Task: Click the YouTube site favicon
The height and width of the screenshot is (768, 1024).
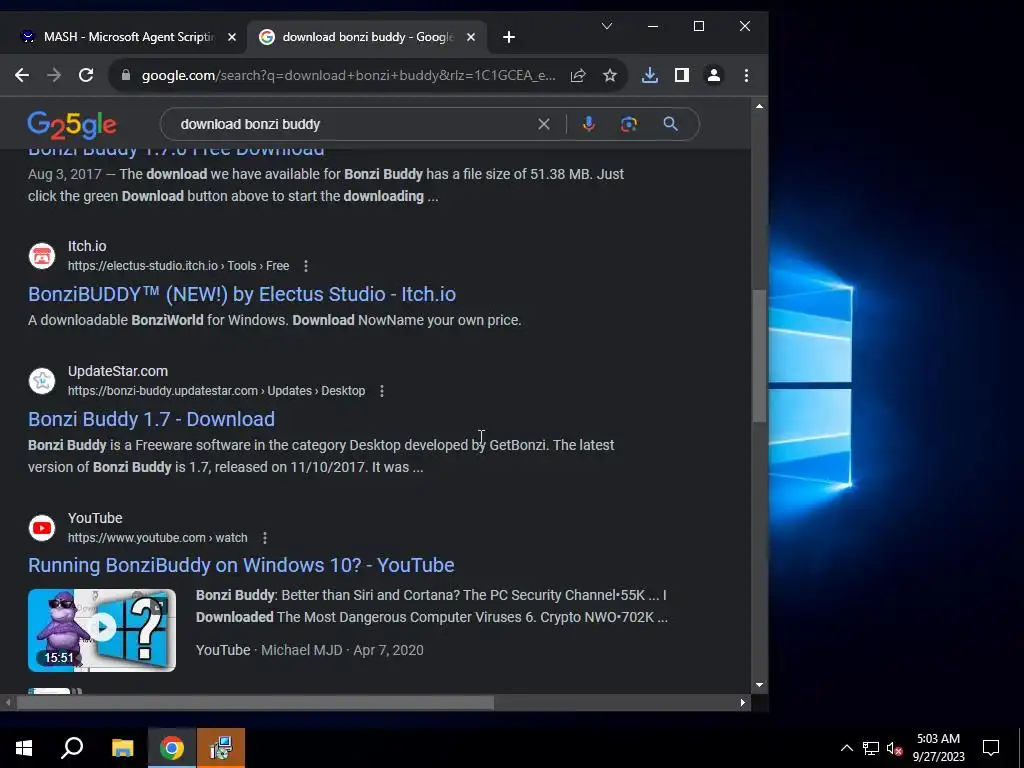Action: pyautogui.click(x=42, y=528)
